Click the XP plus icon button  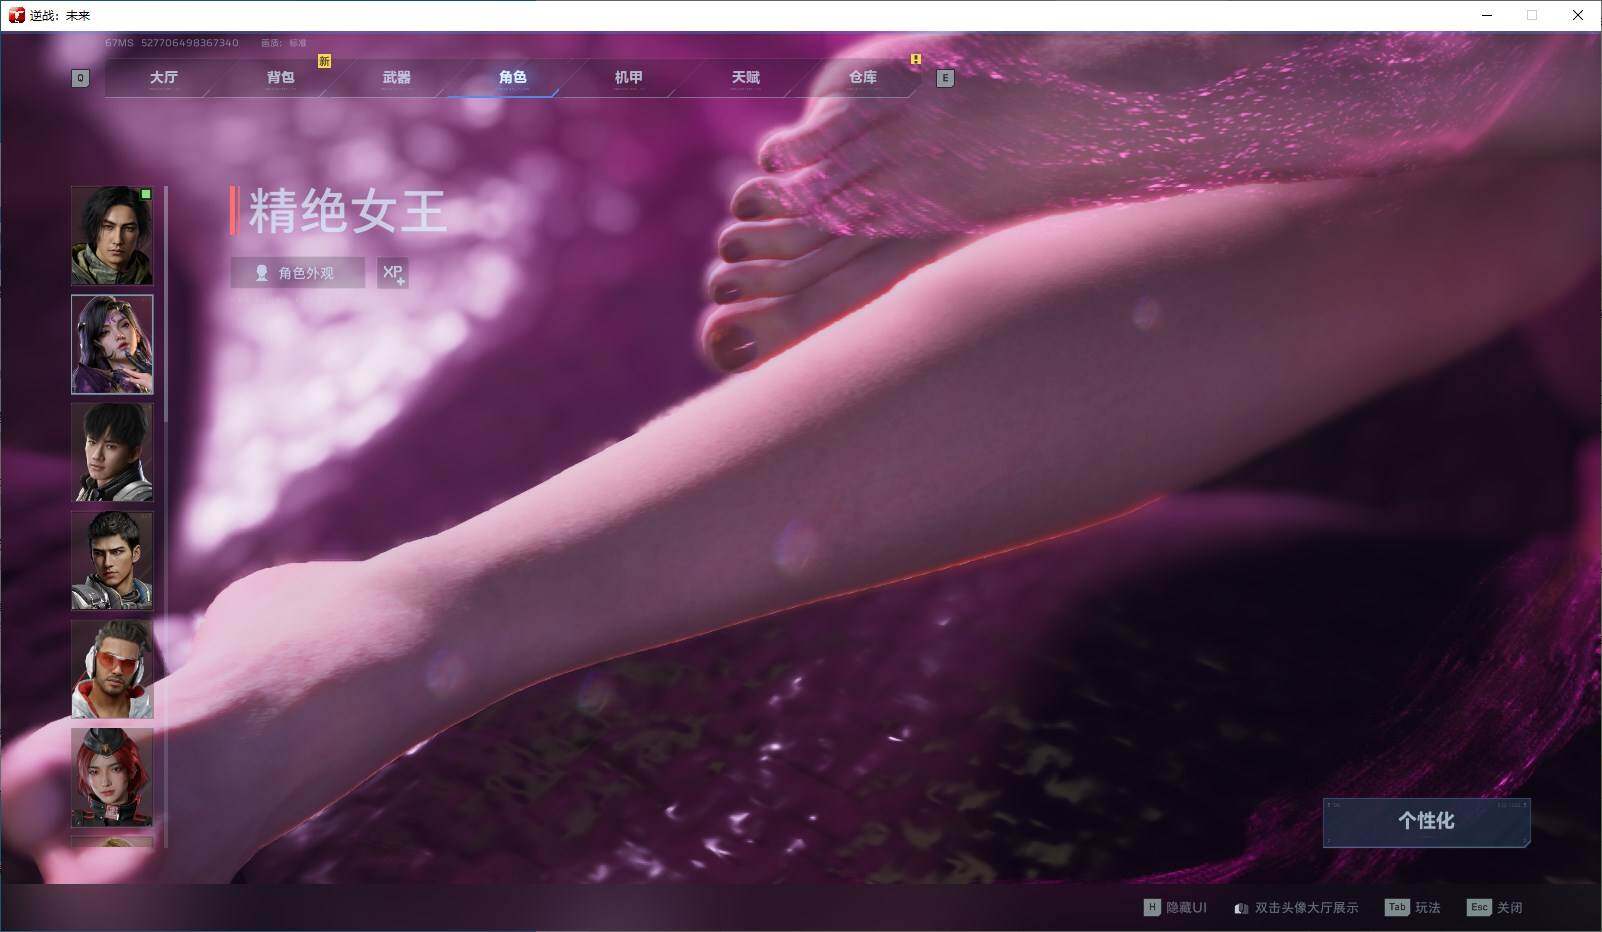click(393, 273)
